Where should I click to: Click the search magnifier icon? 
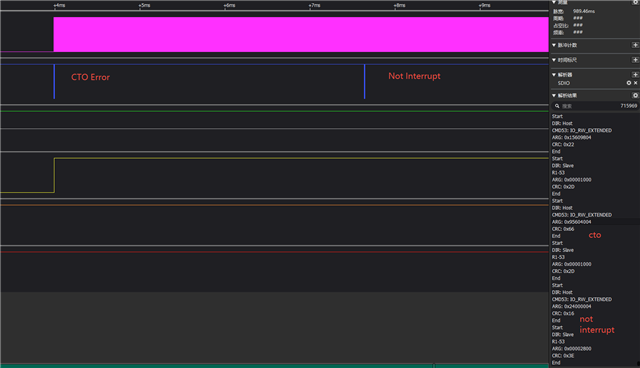pos(557,106)
